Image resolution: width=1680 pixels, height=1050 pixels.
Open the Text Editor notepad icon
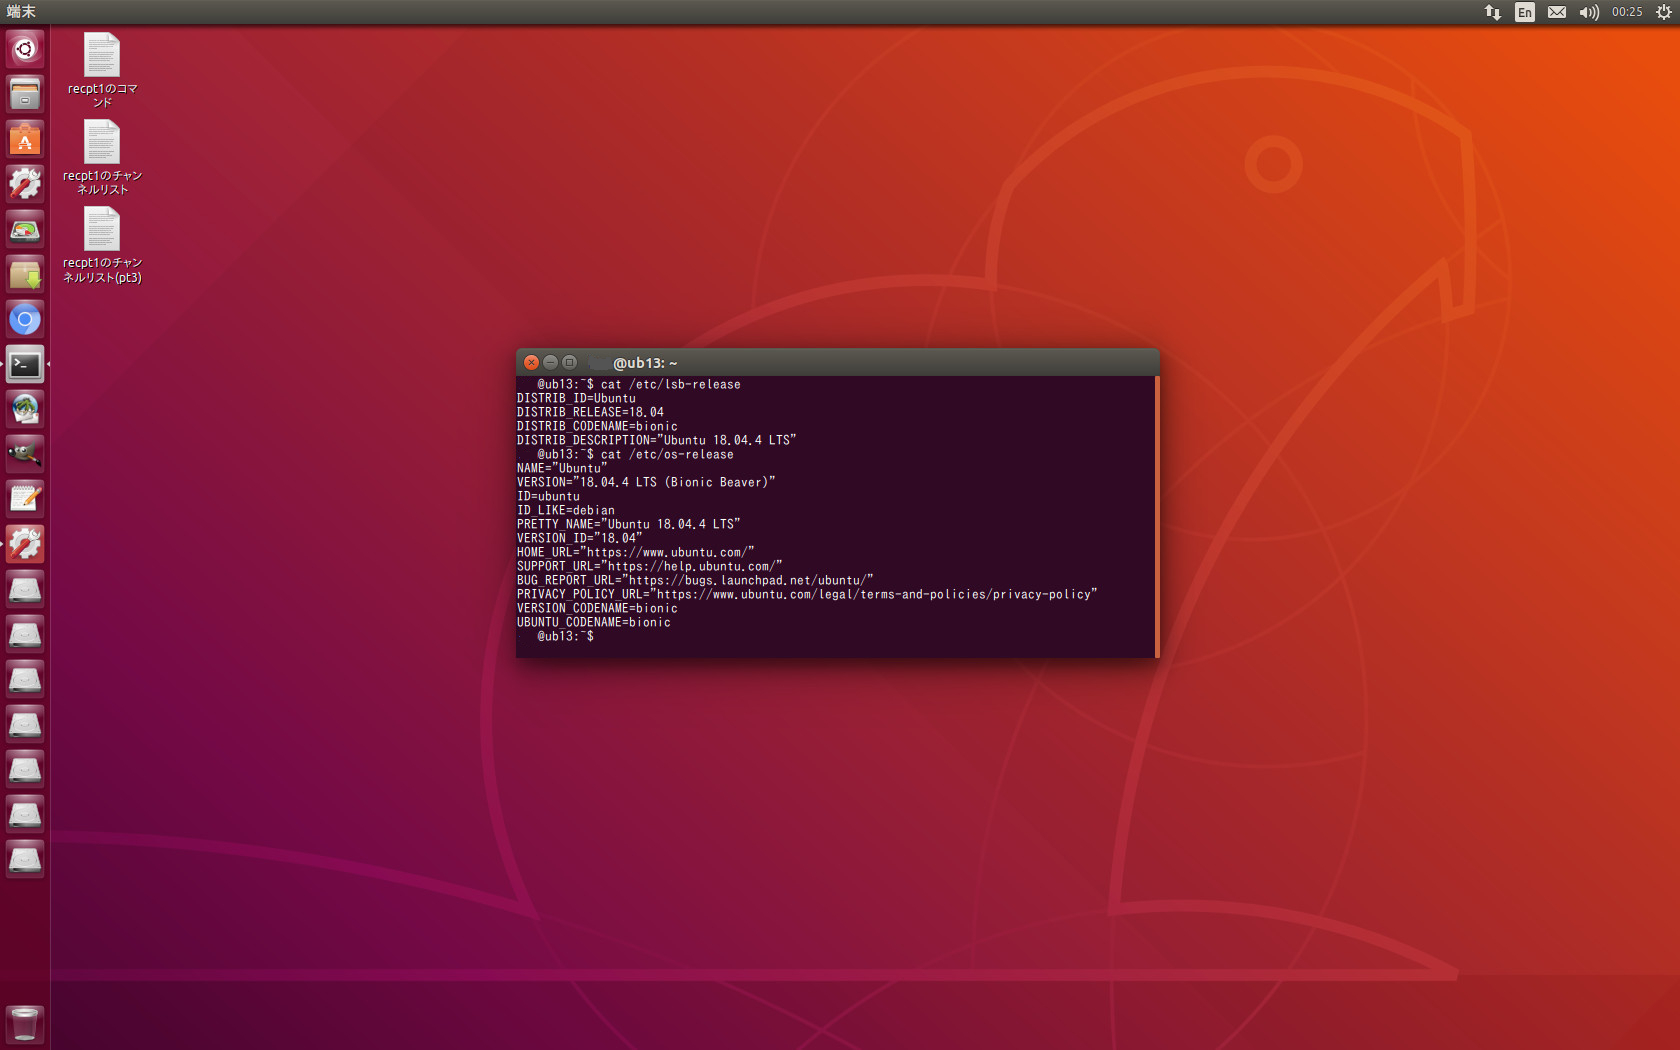pyautogui.click(x=25, y=499)
